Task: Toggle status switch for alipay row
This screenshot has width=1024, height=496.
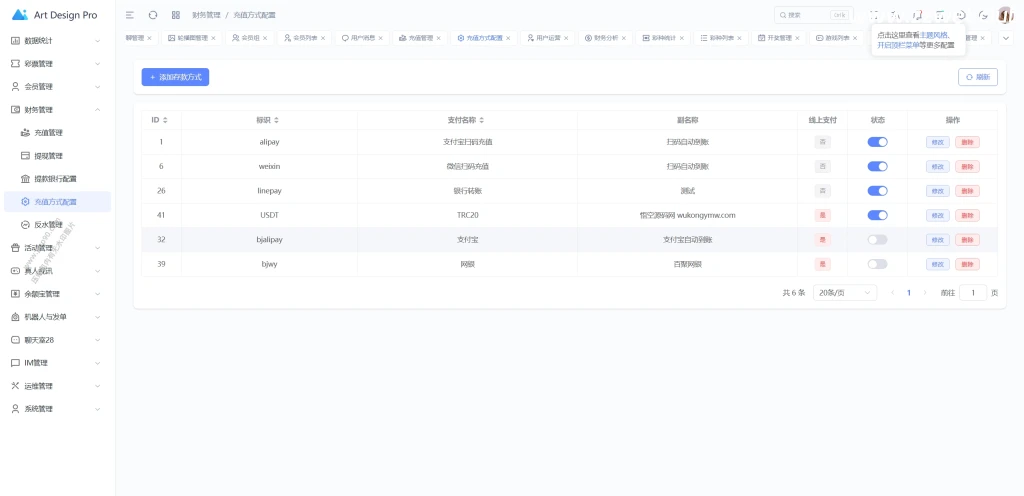Action: (x=877, y=142)
